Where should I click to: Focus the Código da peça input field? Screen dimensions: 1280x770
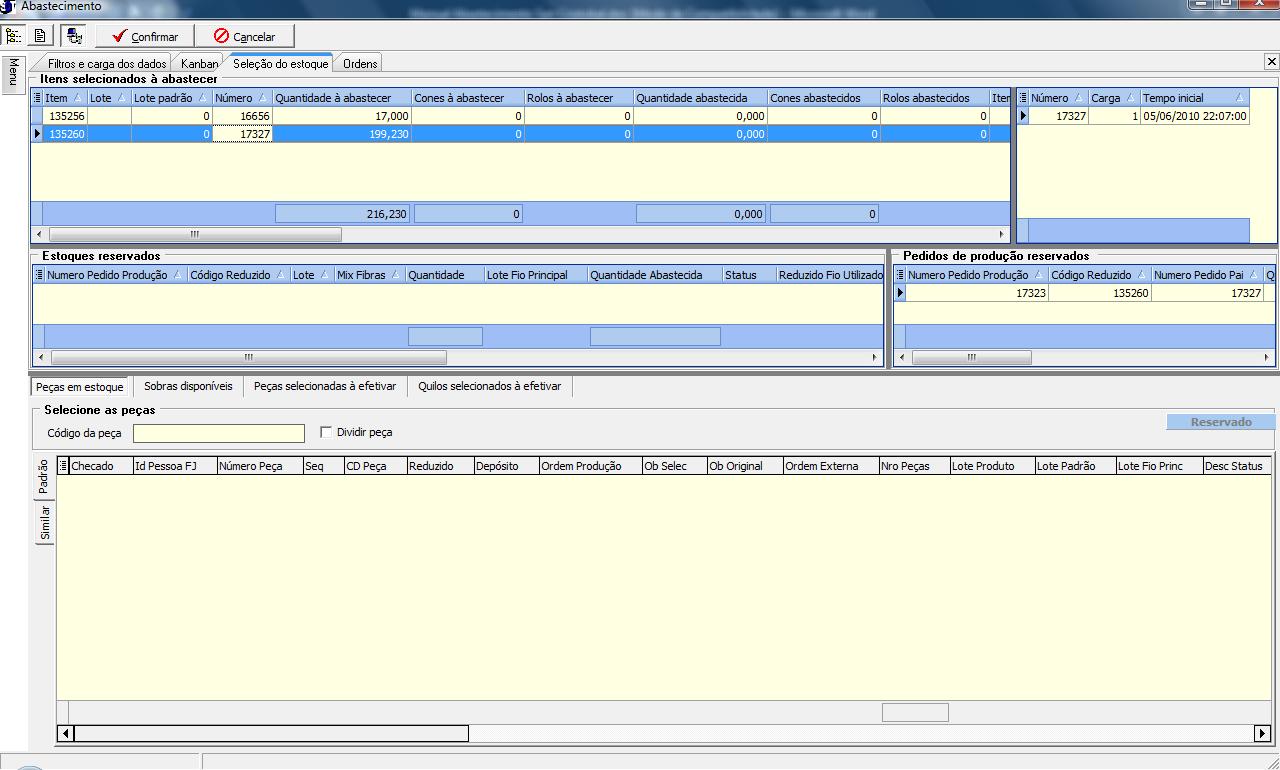218,433
